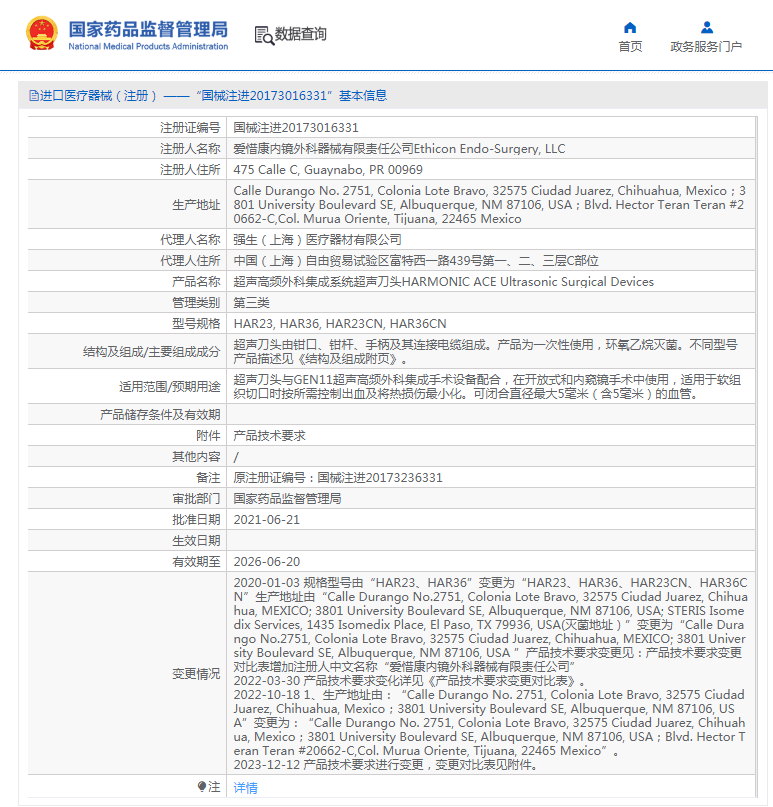Click 审批部门 value 国家药品监督管理局
This screenshot has width=773, height=807.
pyautogui.click(x=287, y=499)
